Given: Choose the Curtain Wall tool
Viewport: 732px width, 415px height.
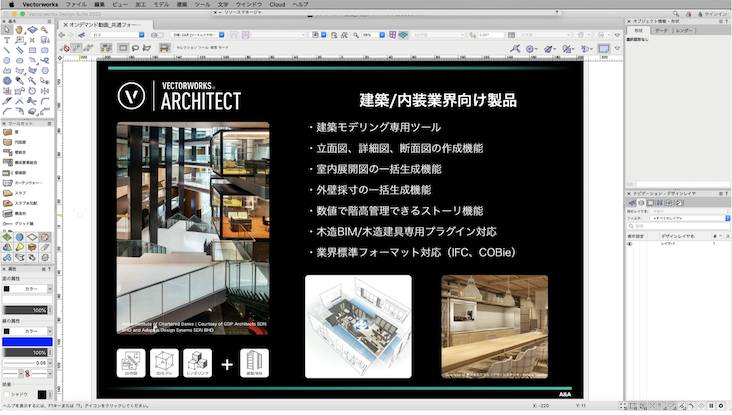Looking at the screenshot, I should (7, 183).
